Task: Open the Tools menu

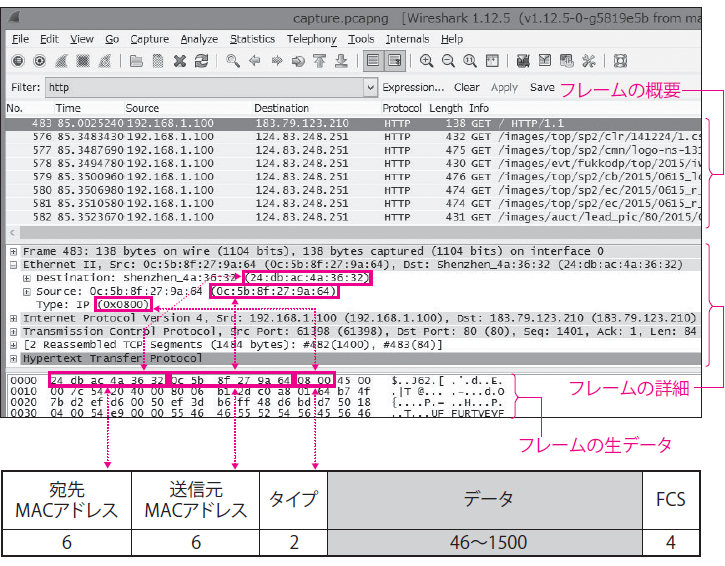Action: [x=361, y=39]
